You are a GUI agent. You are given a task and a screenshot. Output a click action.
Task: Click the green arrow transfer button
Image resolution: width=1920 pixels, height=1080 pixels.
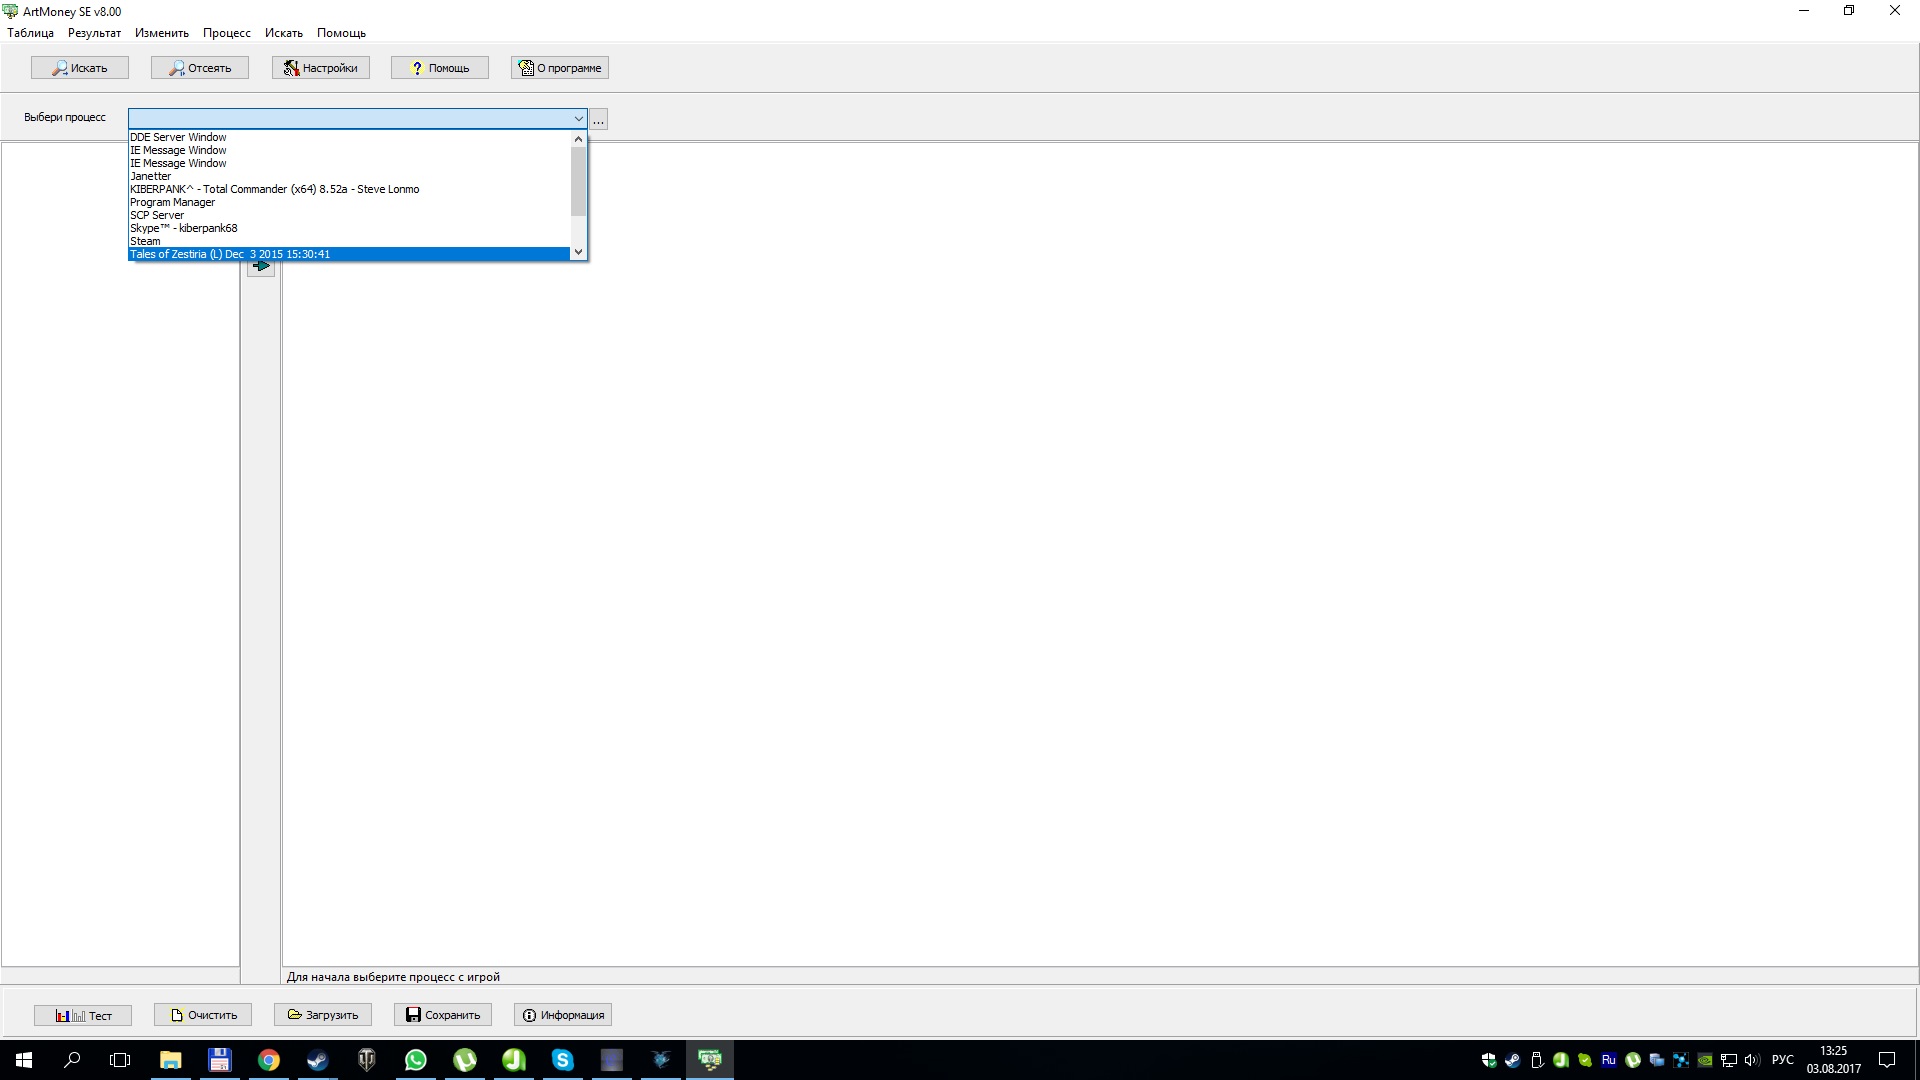(x=261, y=267)
